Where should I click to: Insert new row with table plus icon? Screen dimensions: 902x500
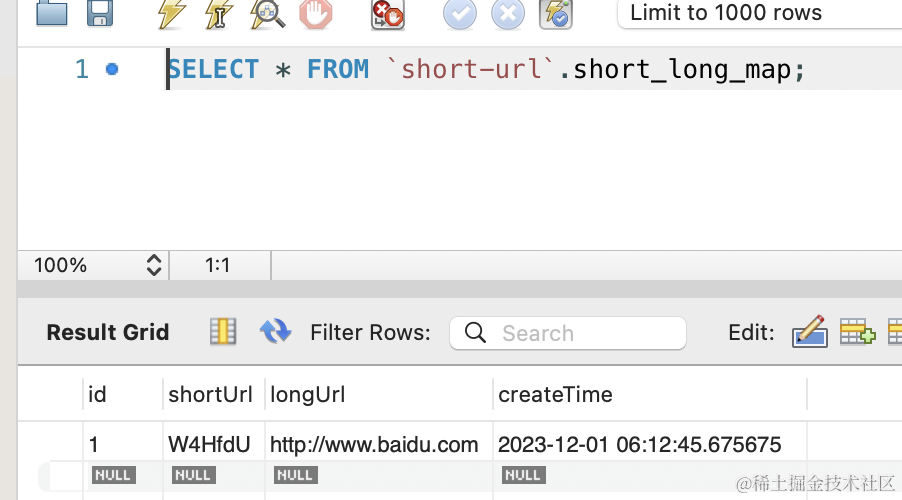(858, 331)
